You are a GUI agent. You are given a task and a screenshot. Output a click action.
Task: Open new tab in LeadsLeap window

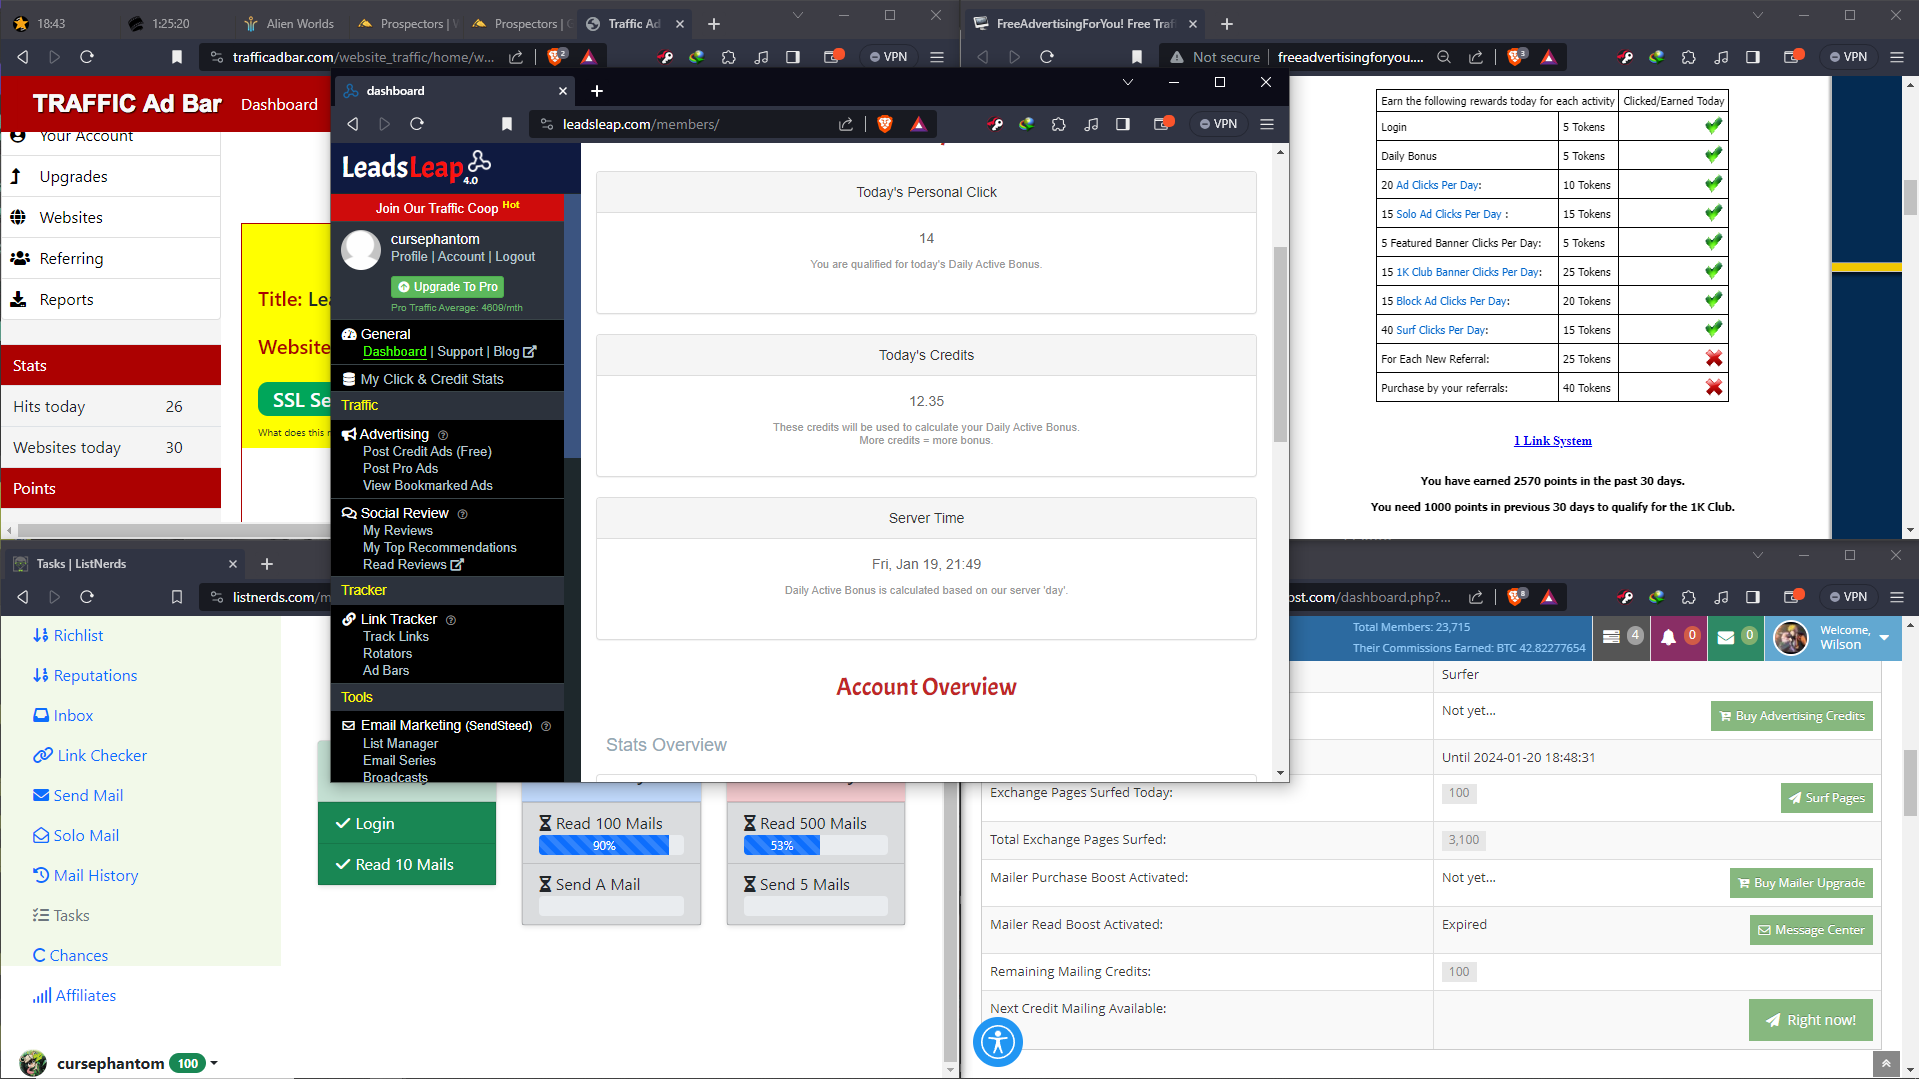coord(597,91)
